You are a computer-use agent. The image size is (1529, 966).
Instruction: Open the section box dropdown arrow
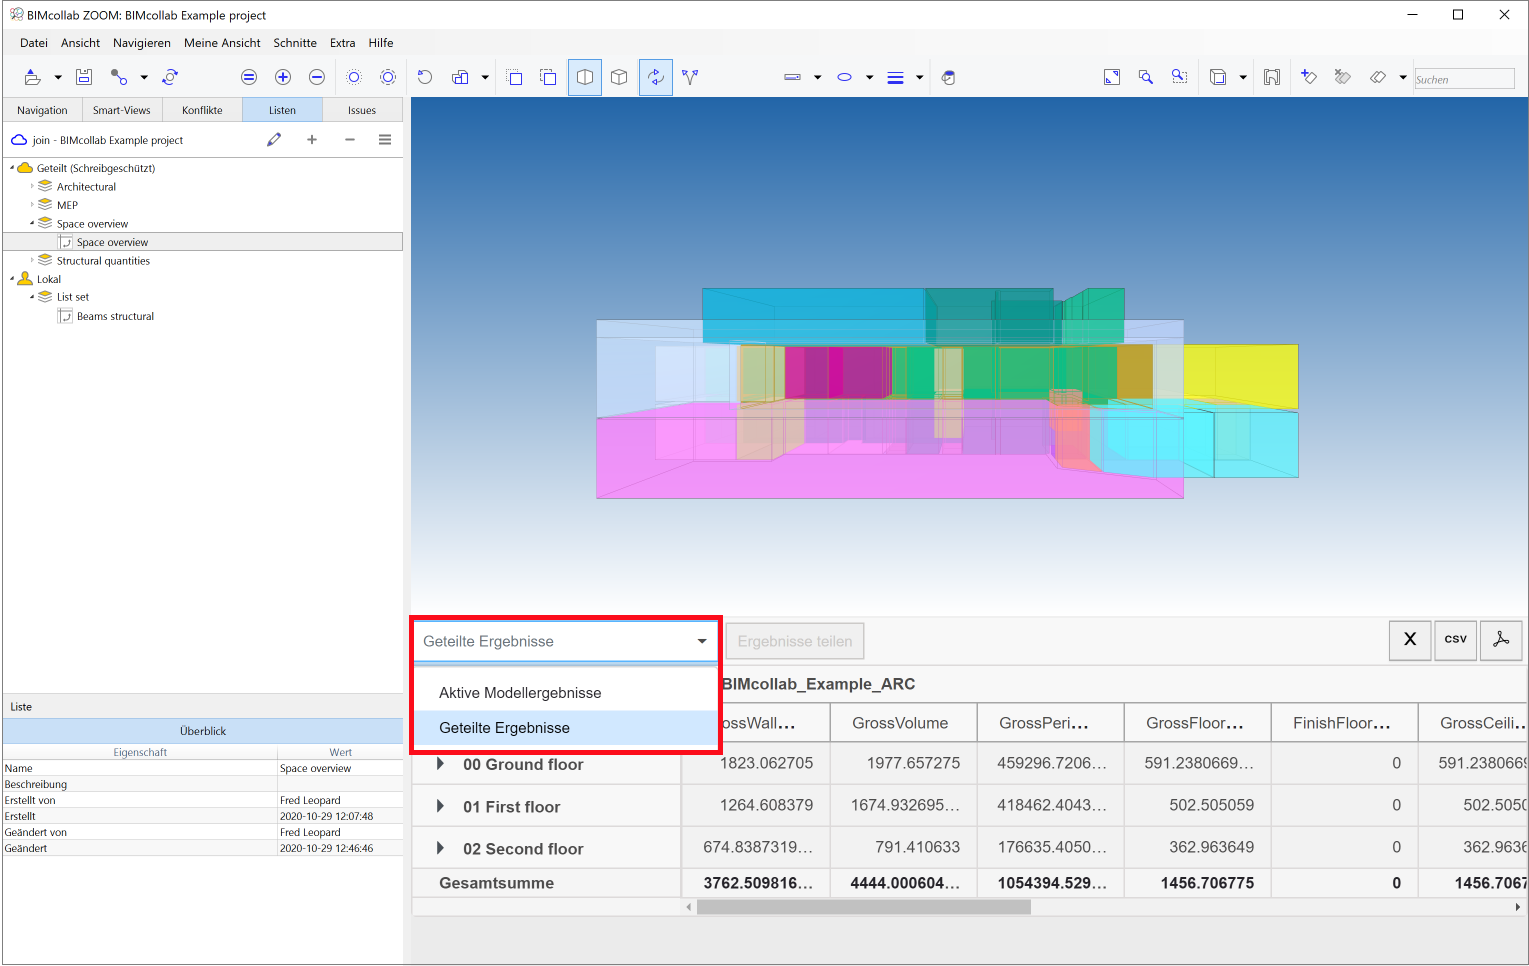[x=1243, y=77]
